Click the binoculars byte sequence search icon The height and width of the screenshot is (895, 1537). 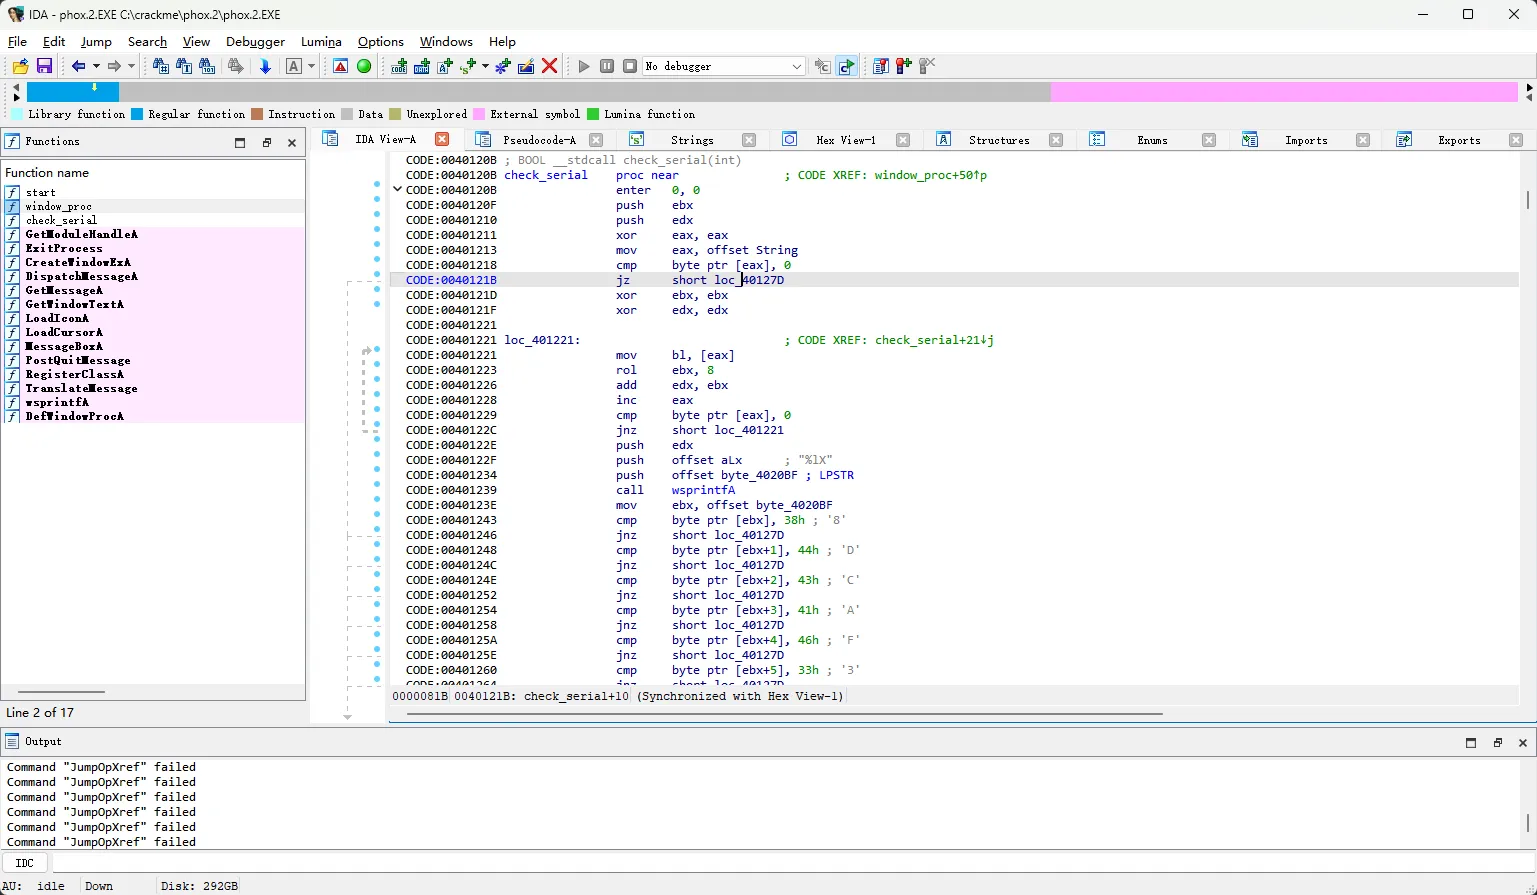(207, 66)
